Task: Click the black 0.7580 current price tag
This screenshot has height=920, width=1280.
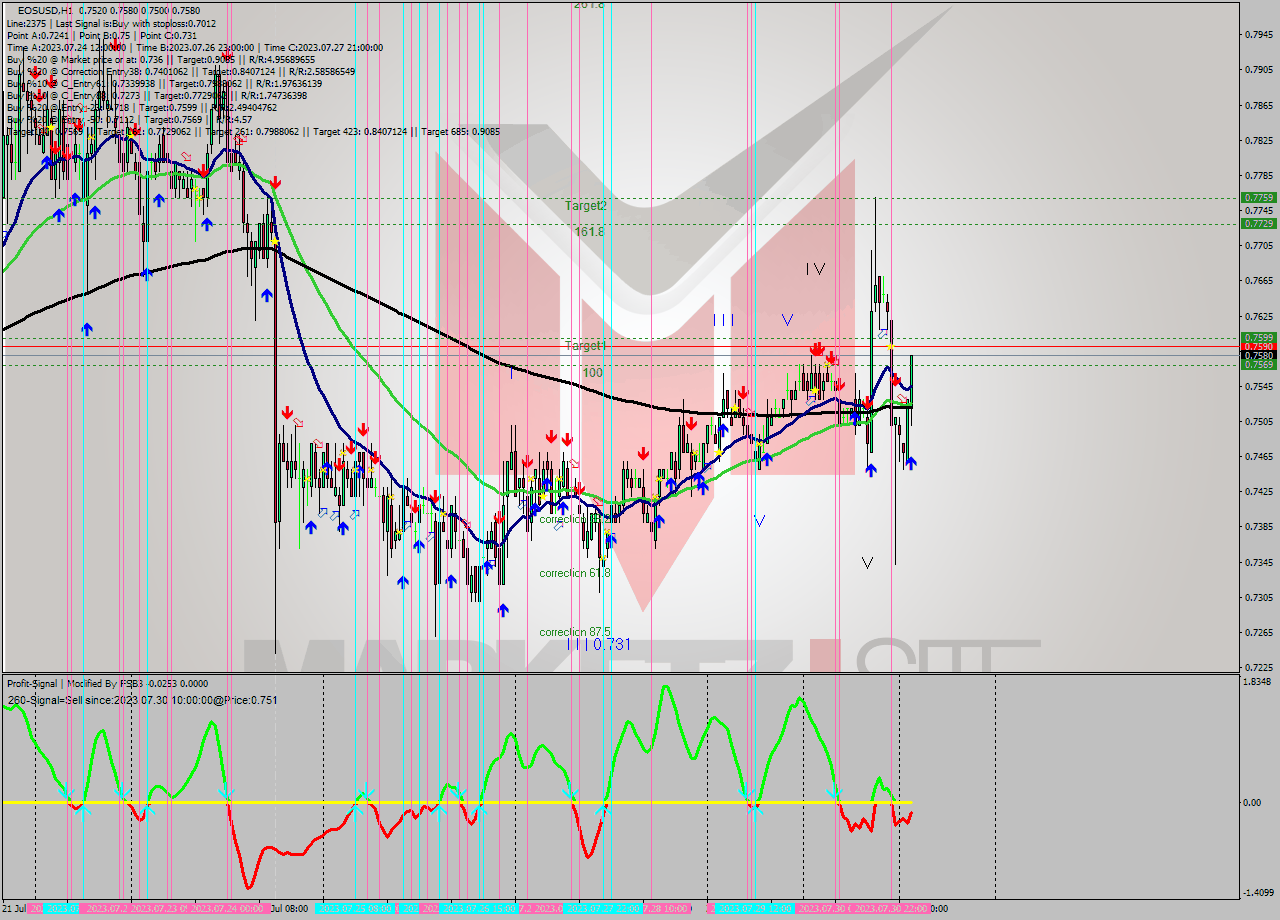Action: click(1258, 355)
